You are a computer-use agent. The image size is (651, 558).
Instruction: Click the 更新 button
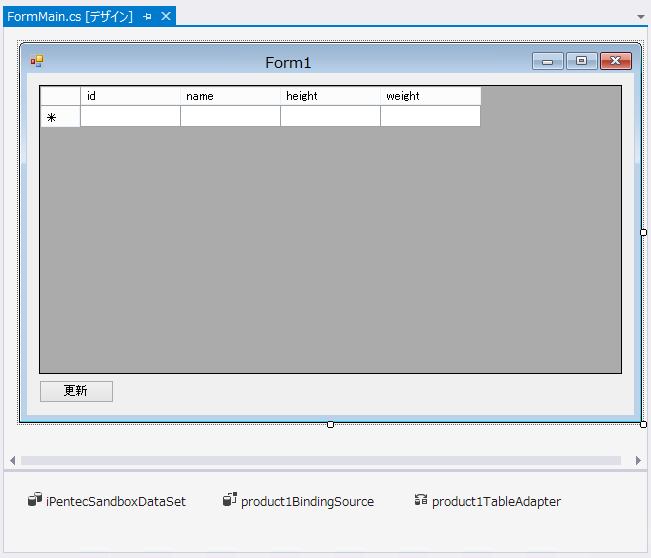[76, 391]
